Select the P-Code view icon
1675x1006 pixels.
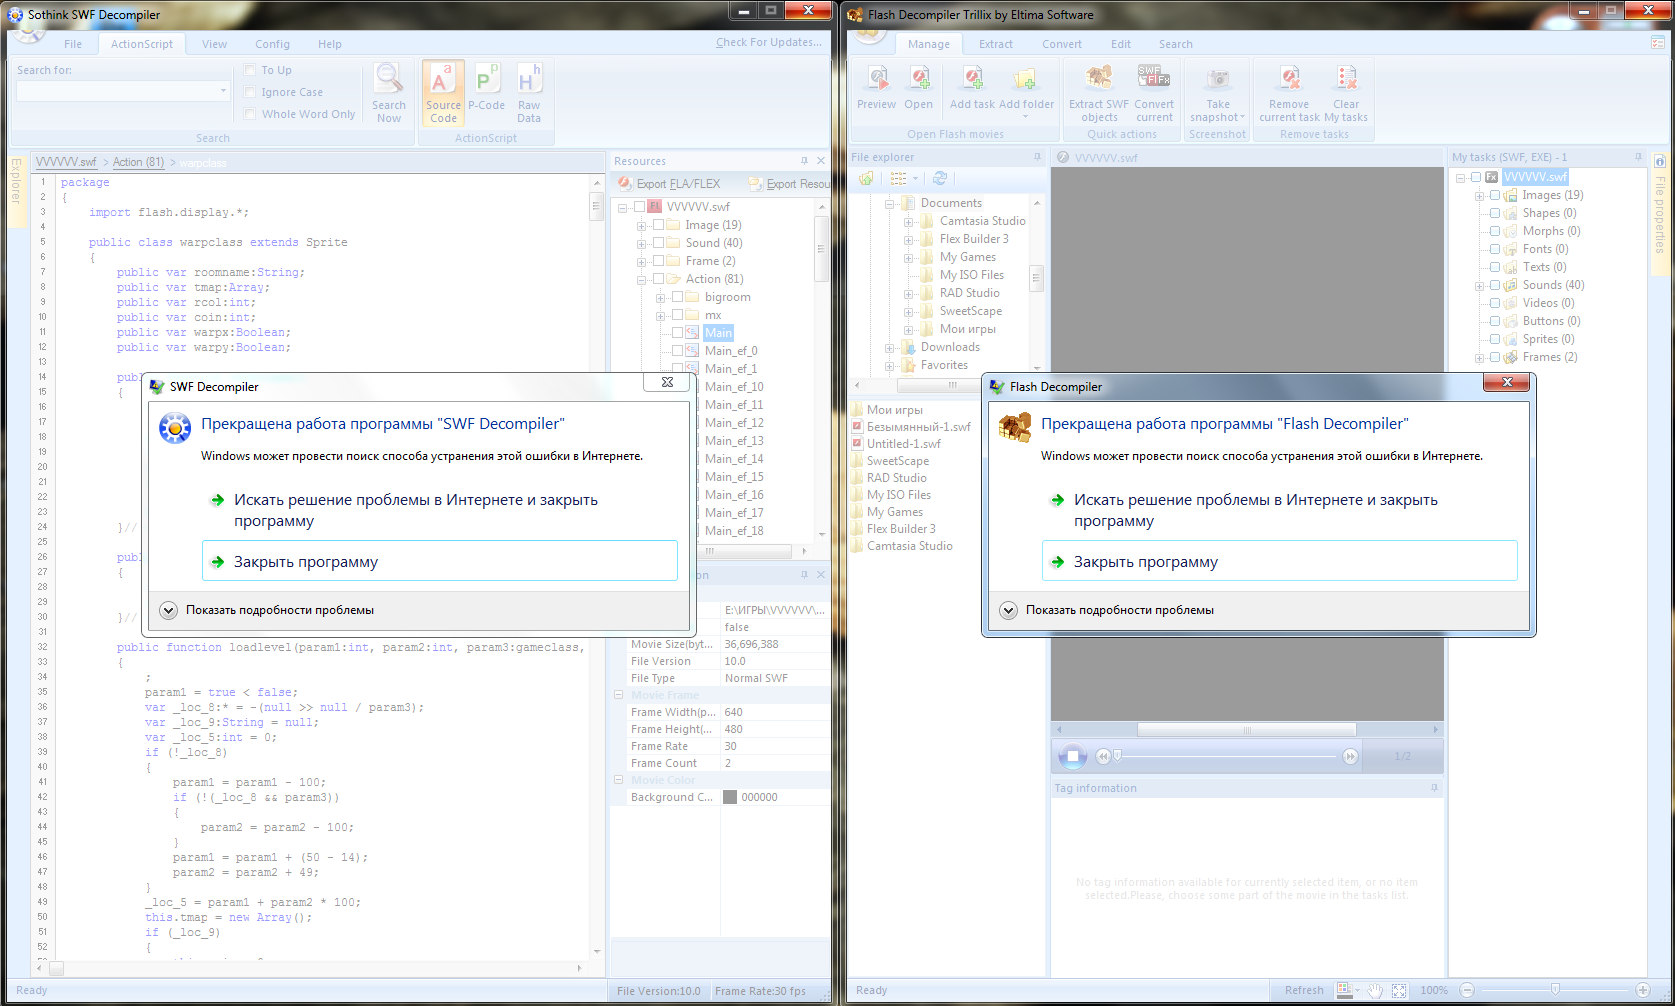(486, 80)
